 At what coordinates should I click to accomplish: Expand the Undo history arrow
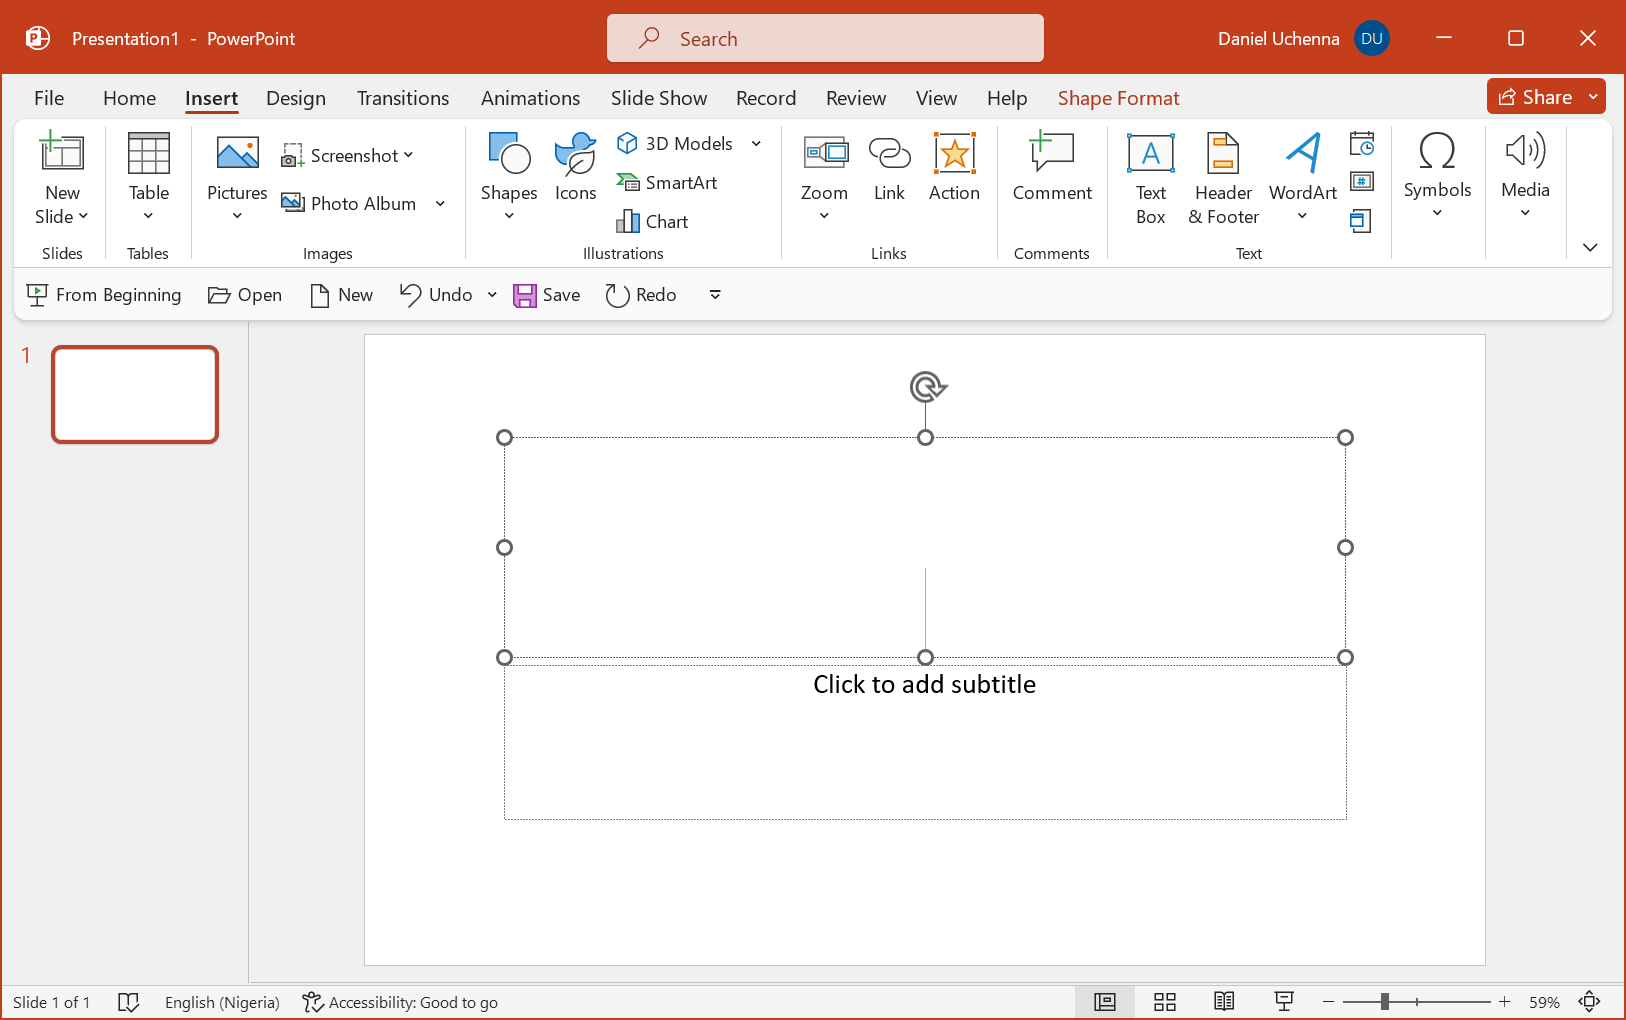492,295
